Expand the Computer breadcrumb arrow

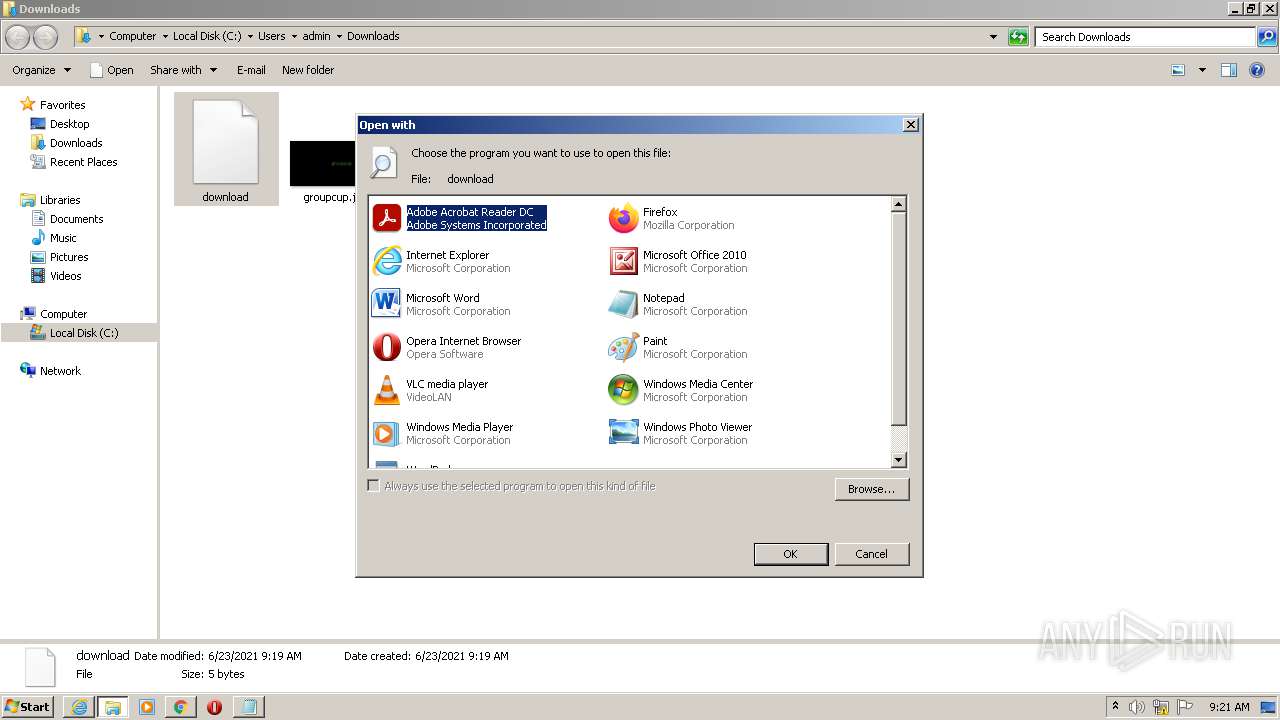point(164,36)
